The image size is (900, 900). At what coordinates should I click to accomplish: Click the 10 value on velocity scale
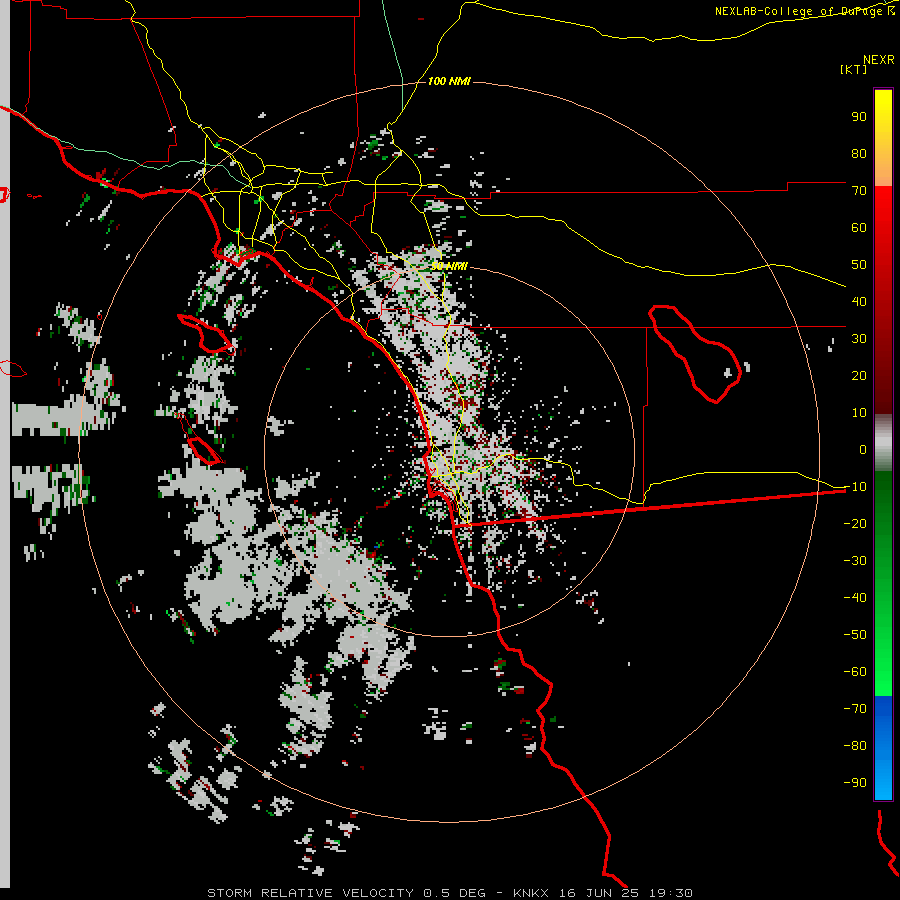pos(859,413)
